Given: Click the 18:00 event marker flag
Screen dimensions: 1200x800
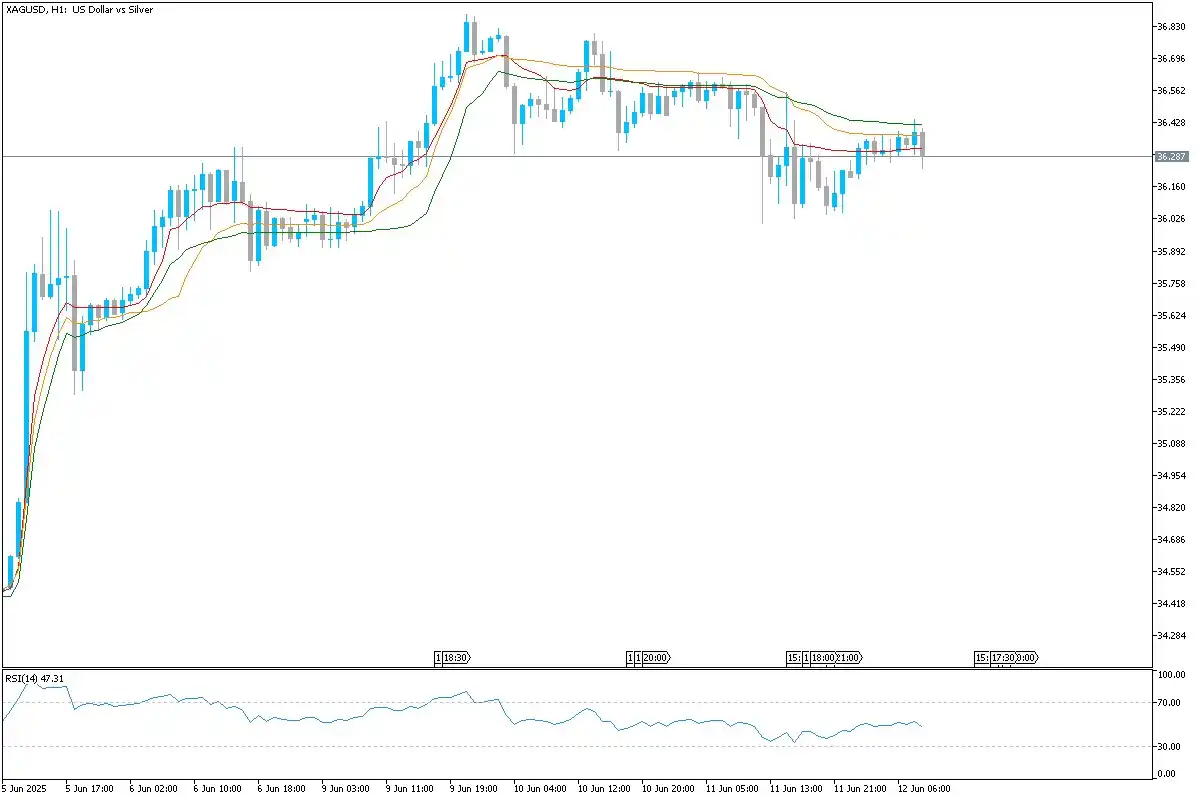Looking at the screenshot, I should (x=823, y=658).
